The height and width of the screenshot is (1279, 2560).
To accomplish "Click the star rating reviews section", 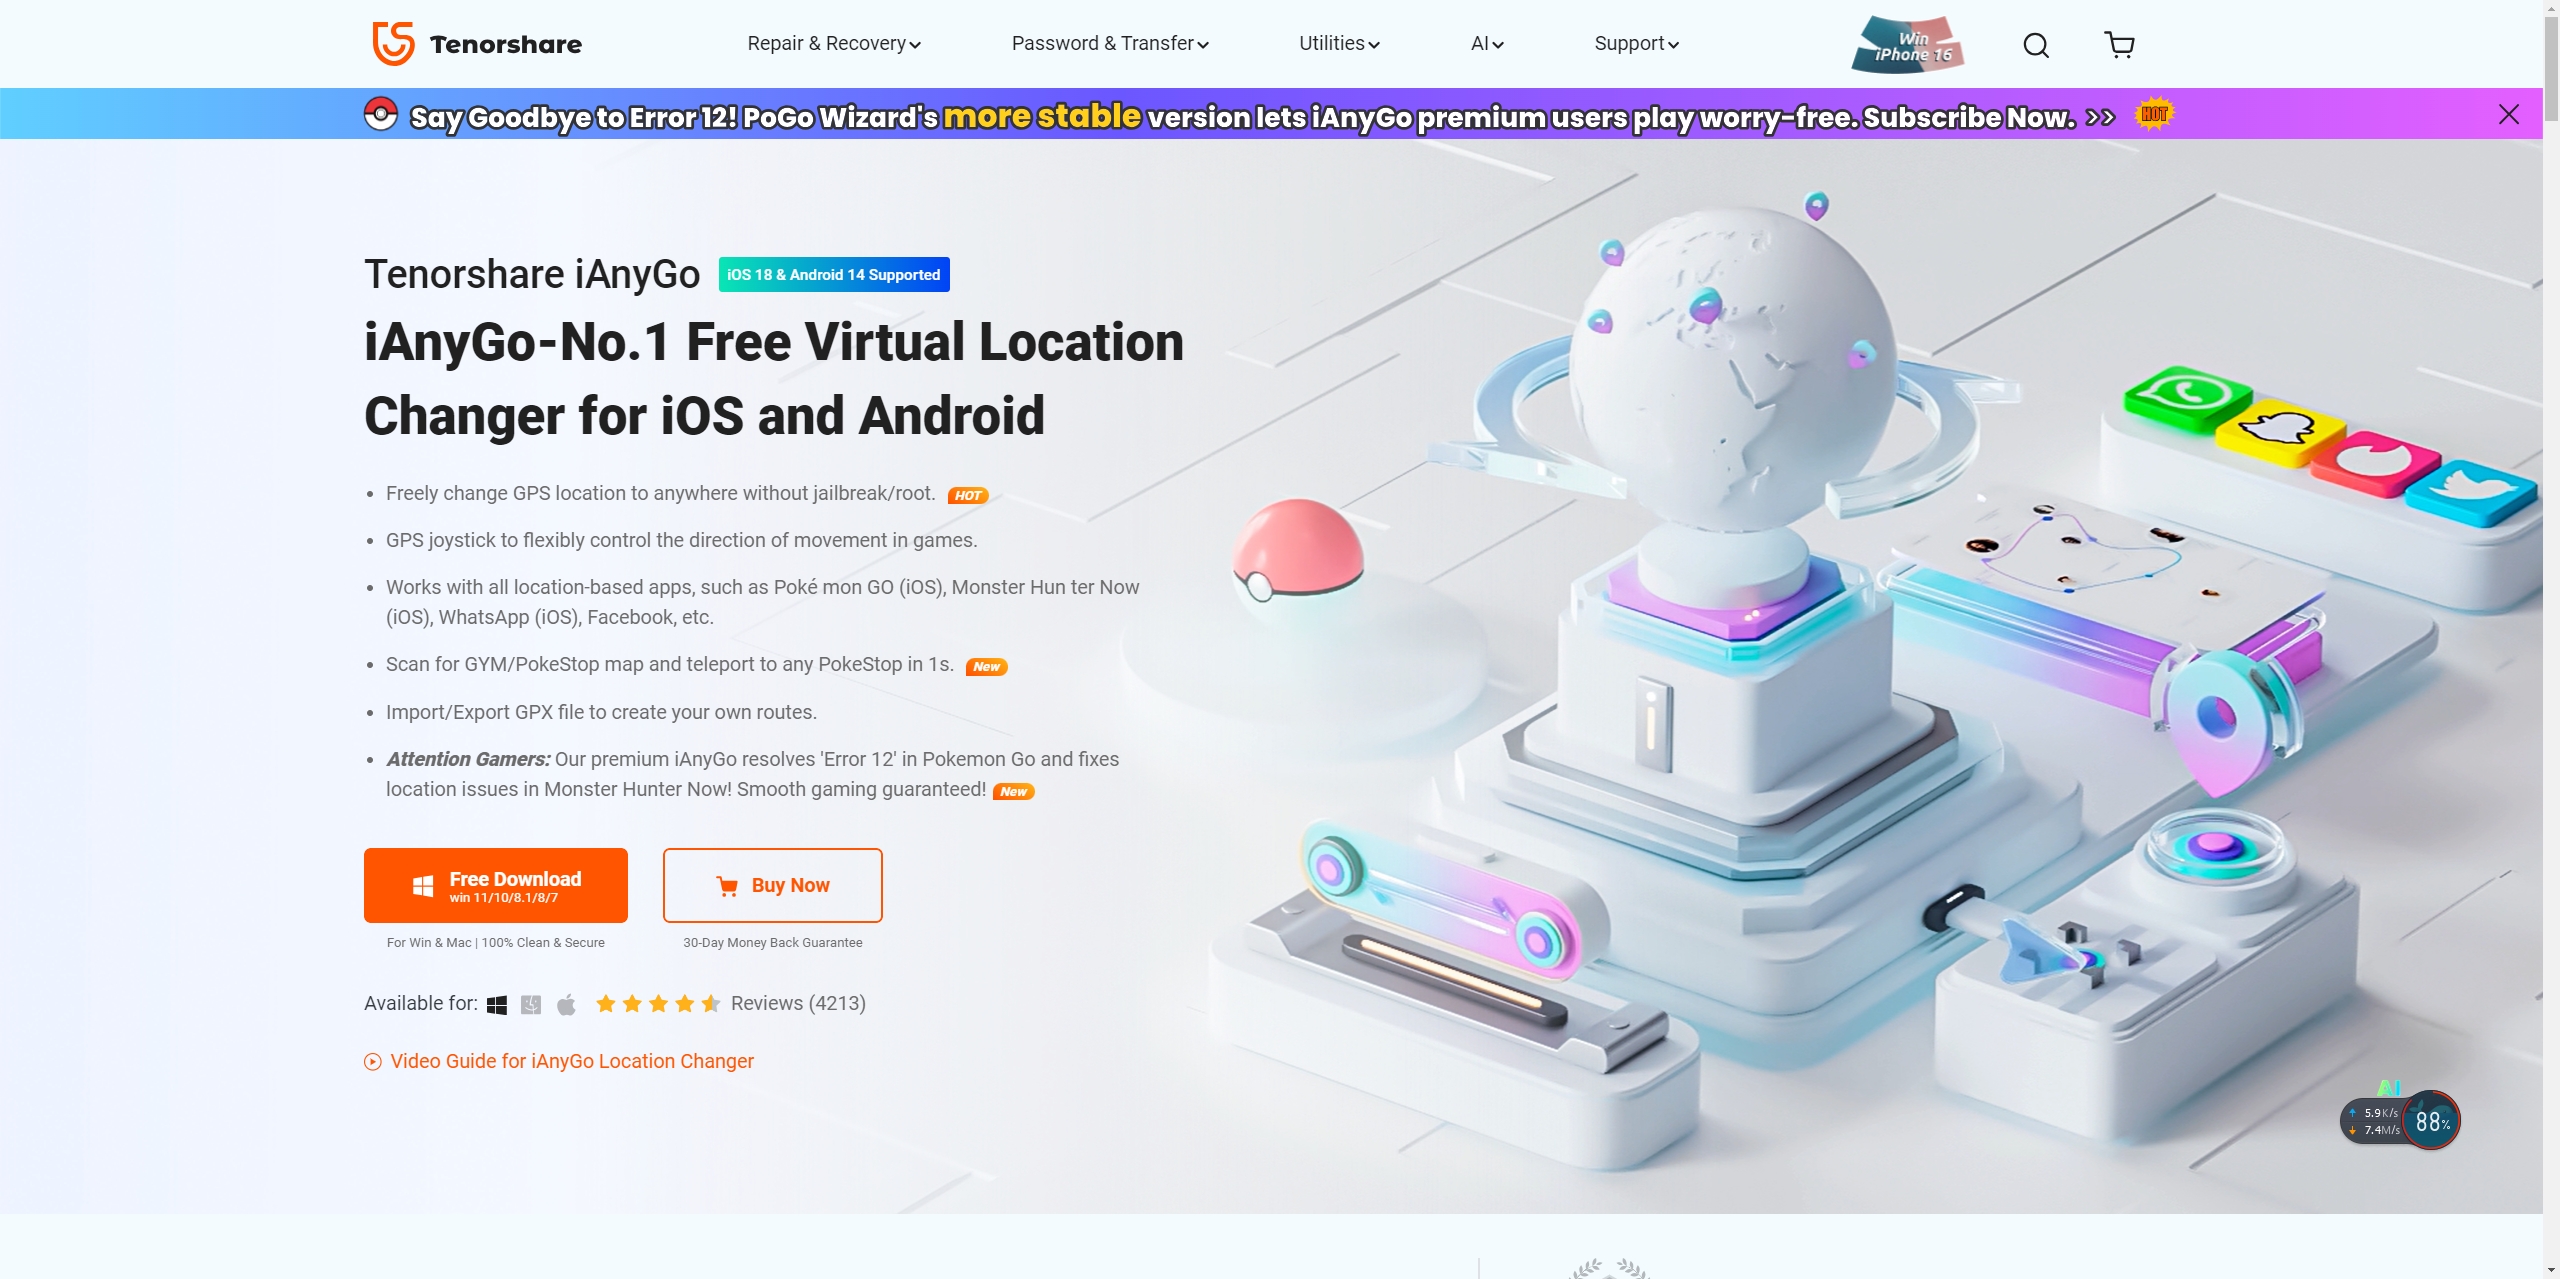I will (x=728, y=1003).
